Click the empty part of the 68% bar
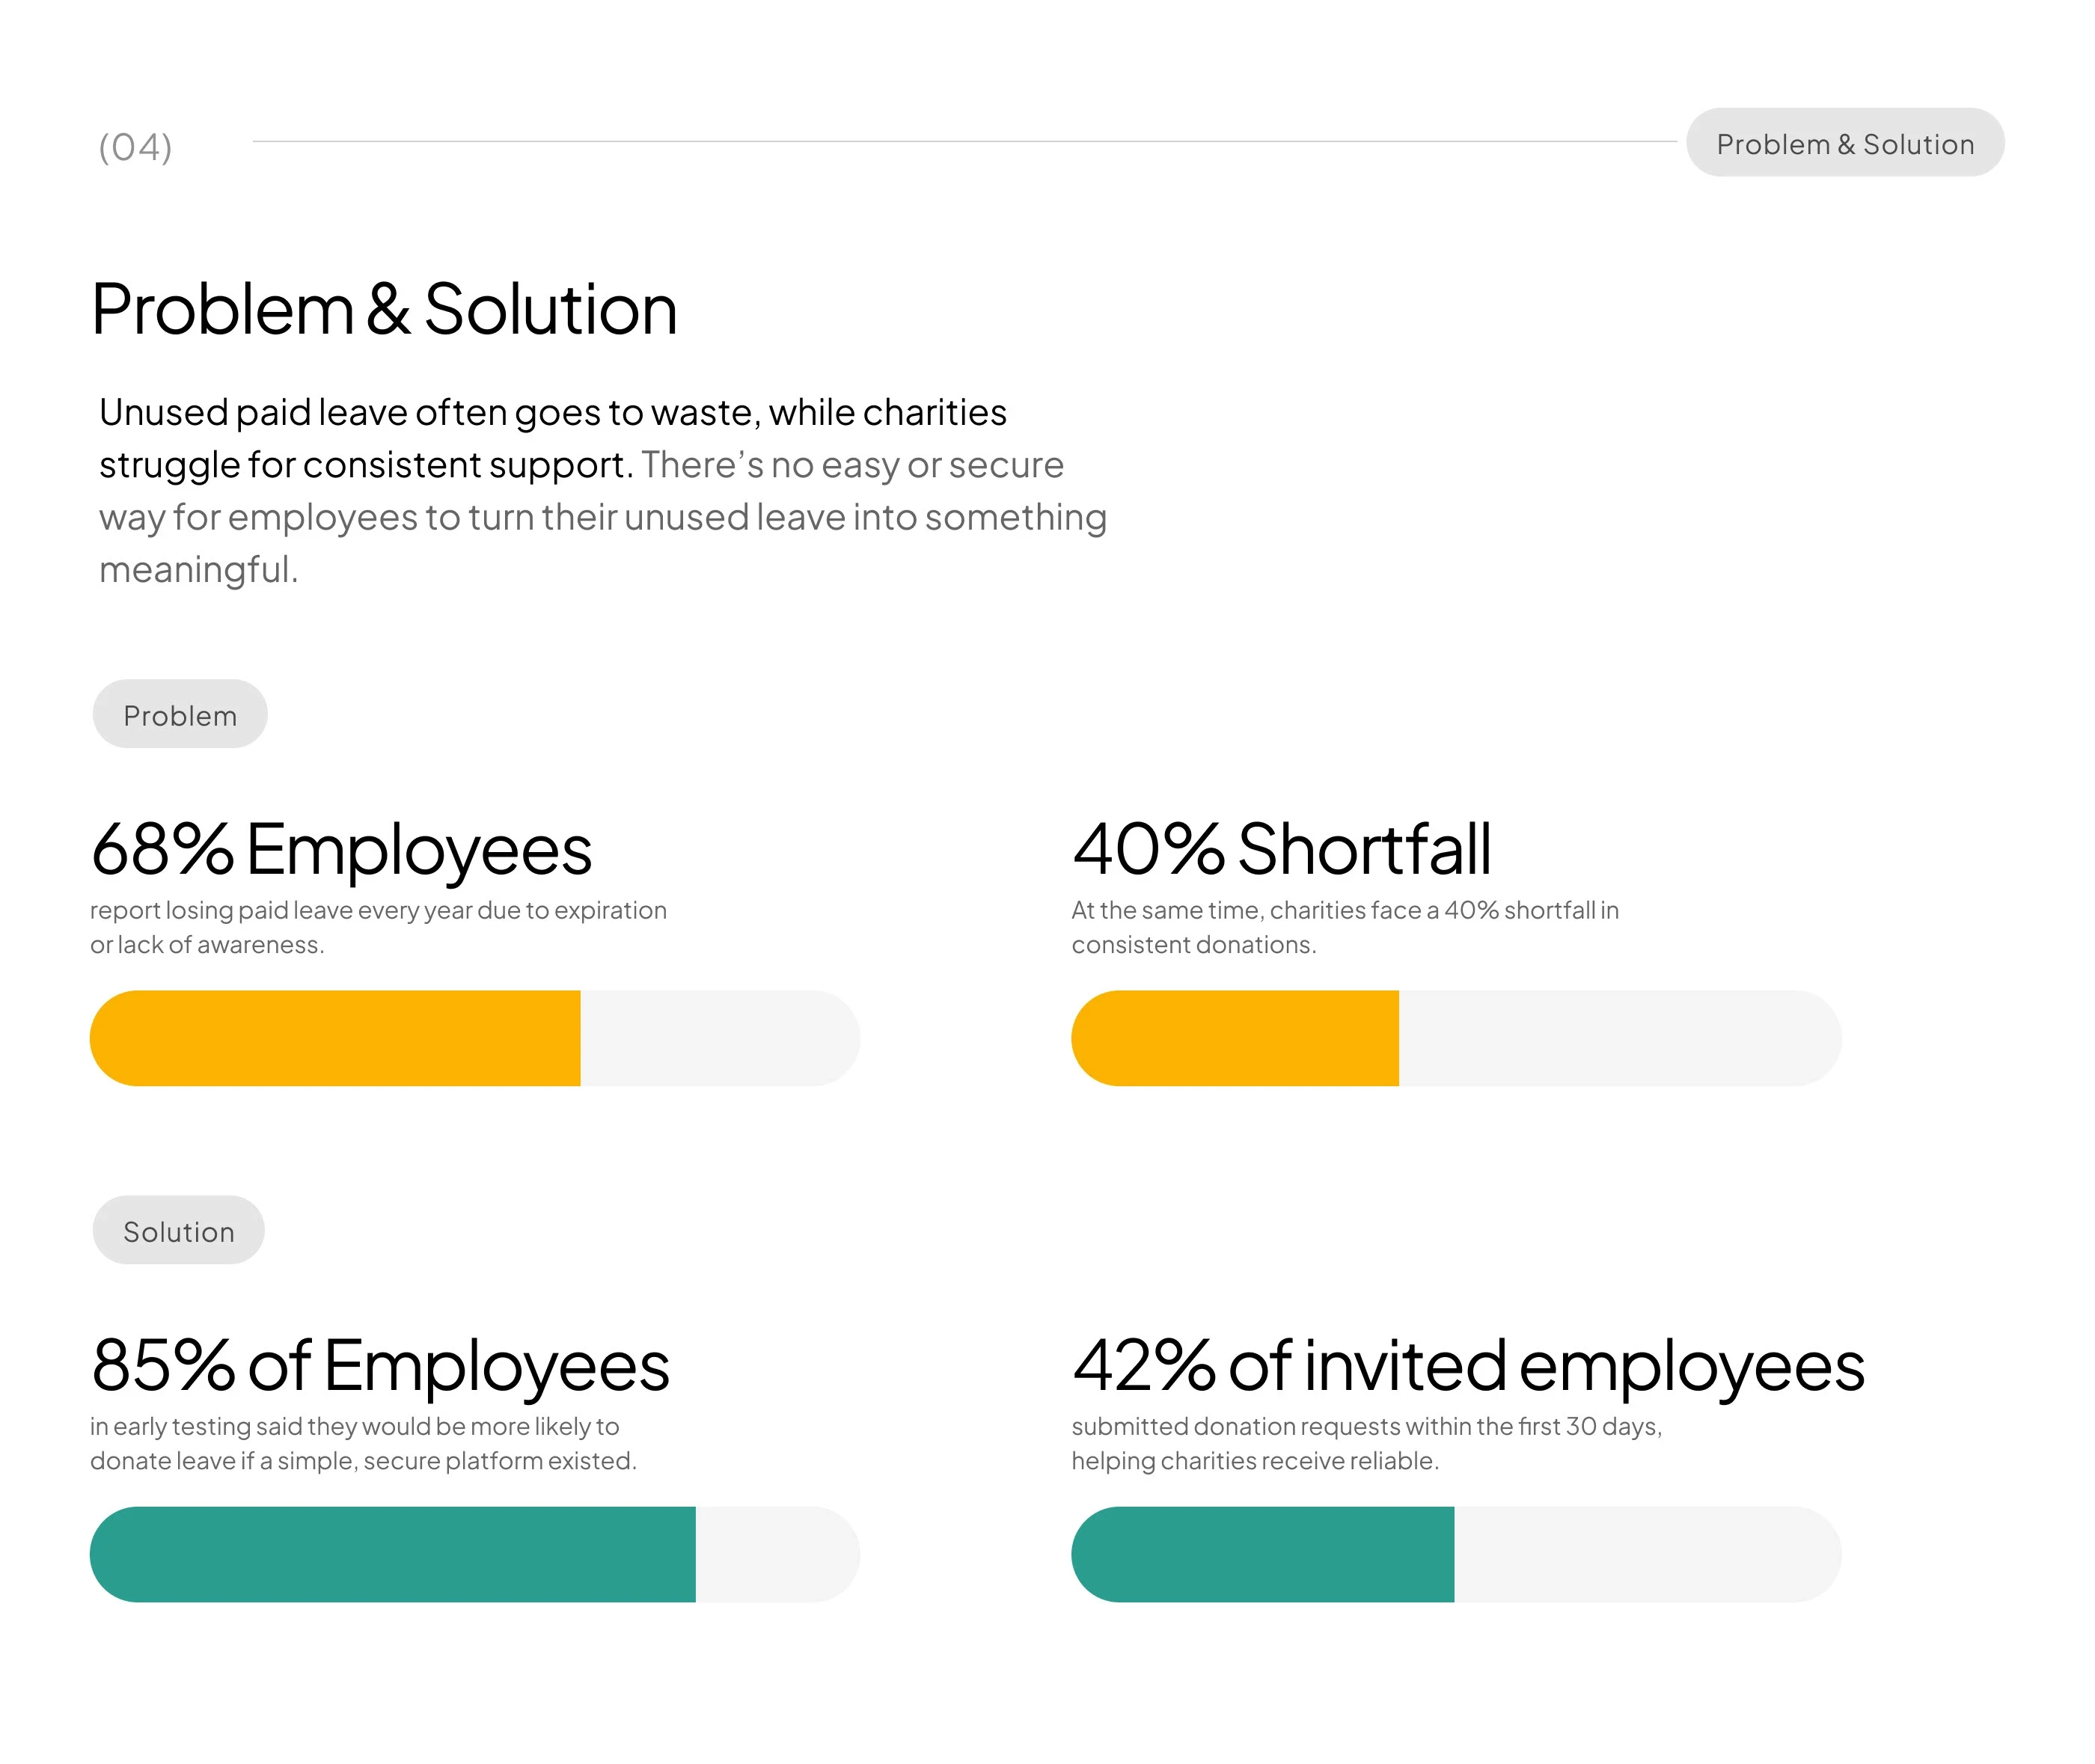2095x1764 pixels. [718, 1038]
